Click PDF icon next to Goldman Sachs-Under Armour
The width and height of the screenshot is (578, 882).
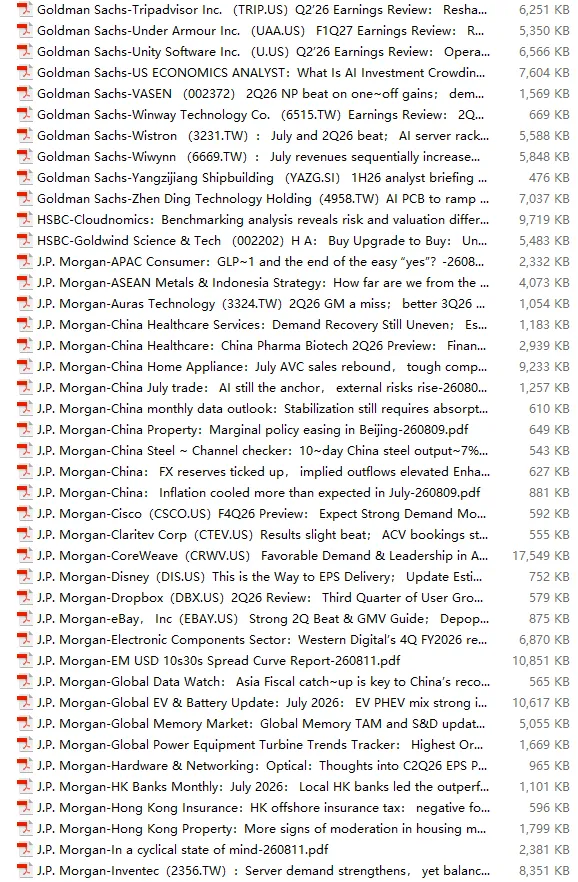(25, 30)
